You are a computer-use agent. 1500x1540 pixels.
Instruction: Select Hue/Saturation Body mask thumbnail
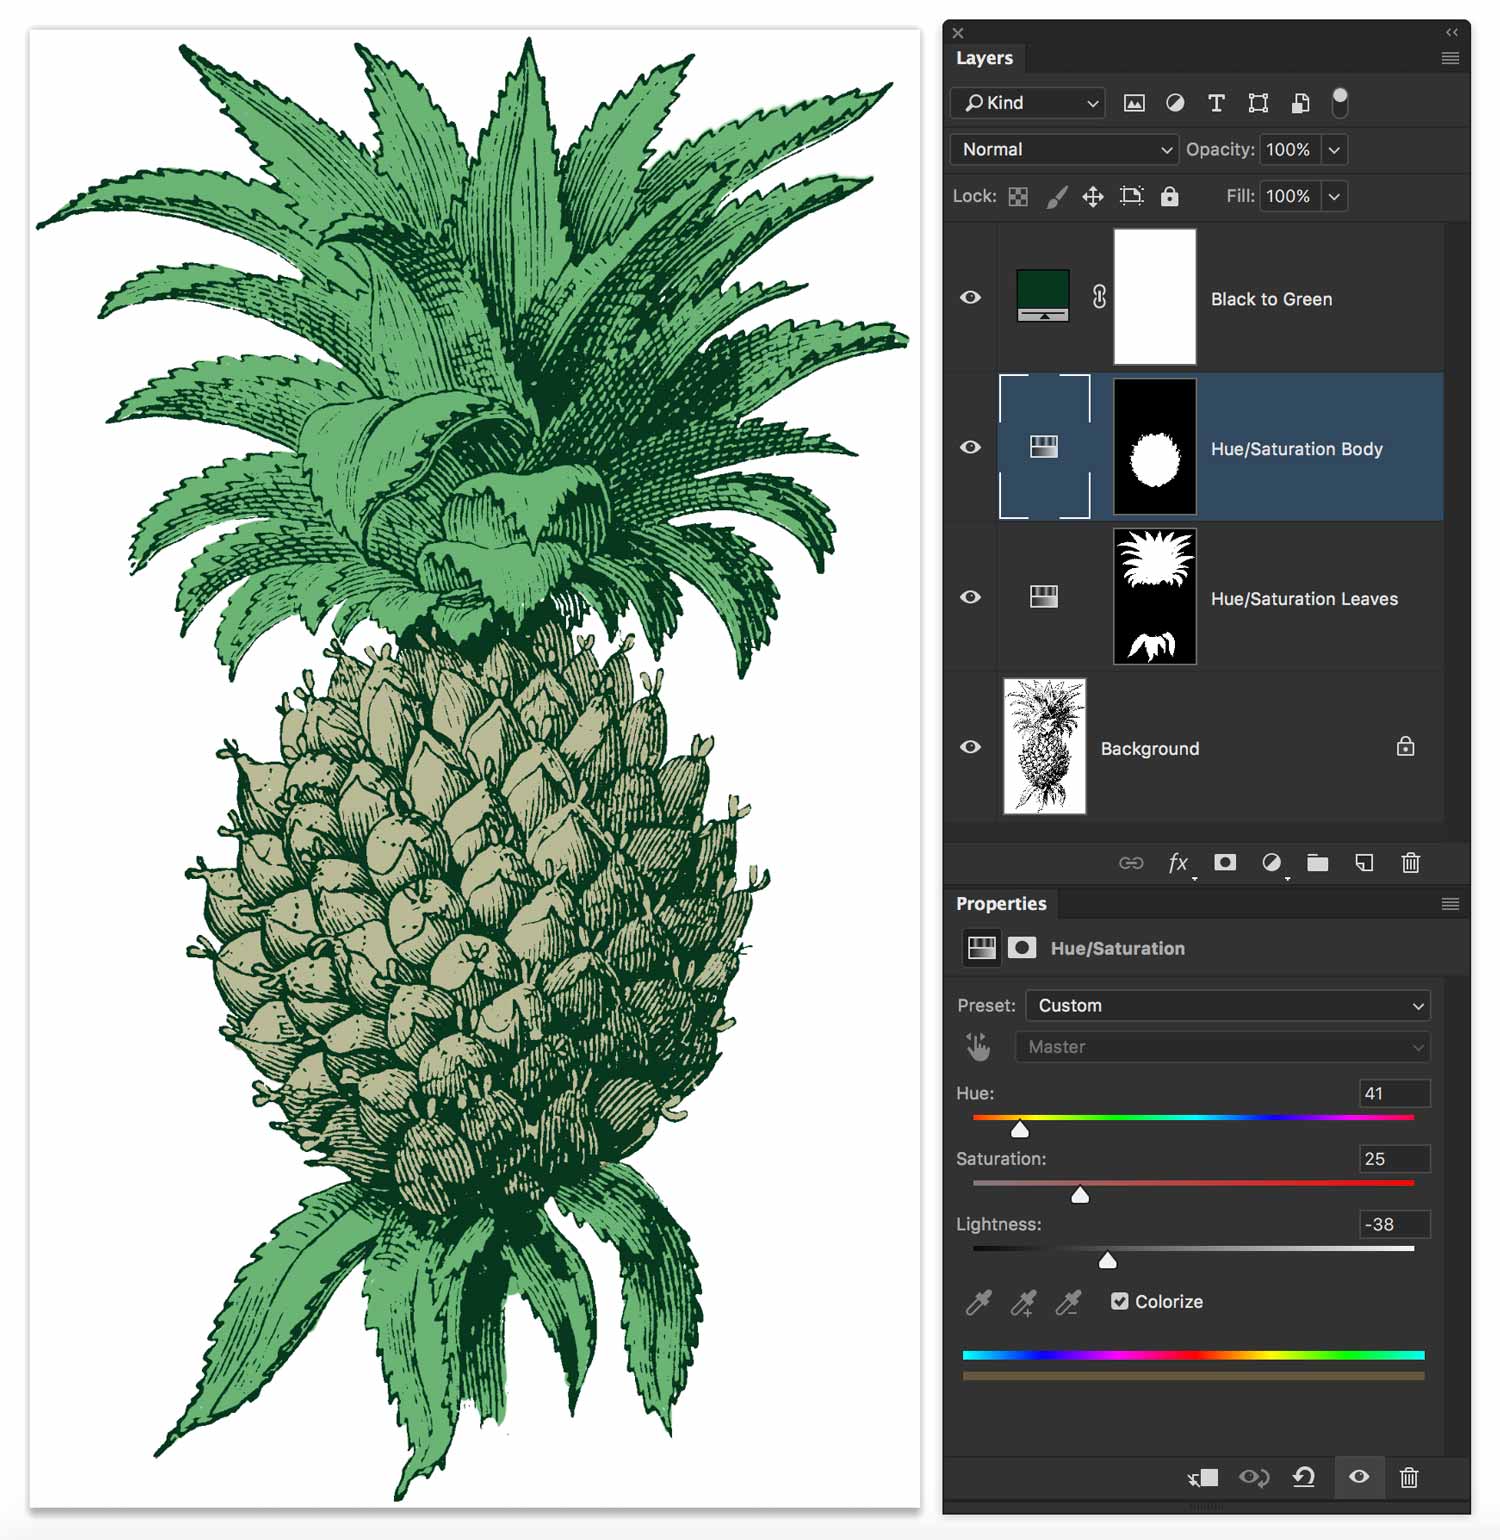[x=1155, y=447]
